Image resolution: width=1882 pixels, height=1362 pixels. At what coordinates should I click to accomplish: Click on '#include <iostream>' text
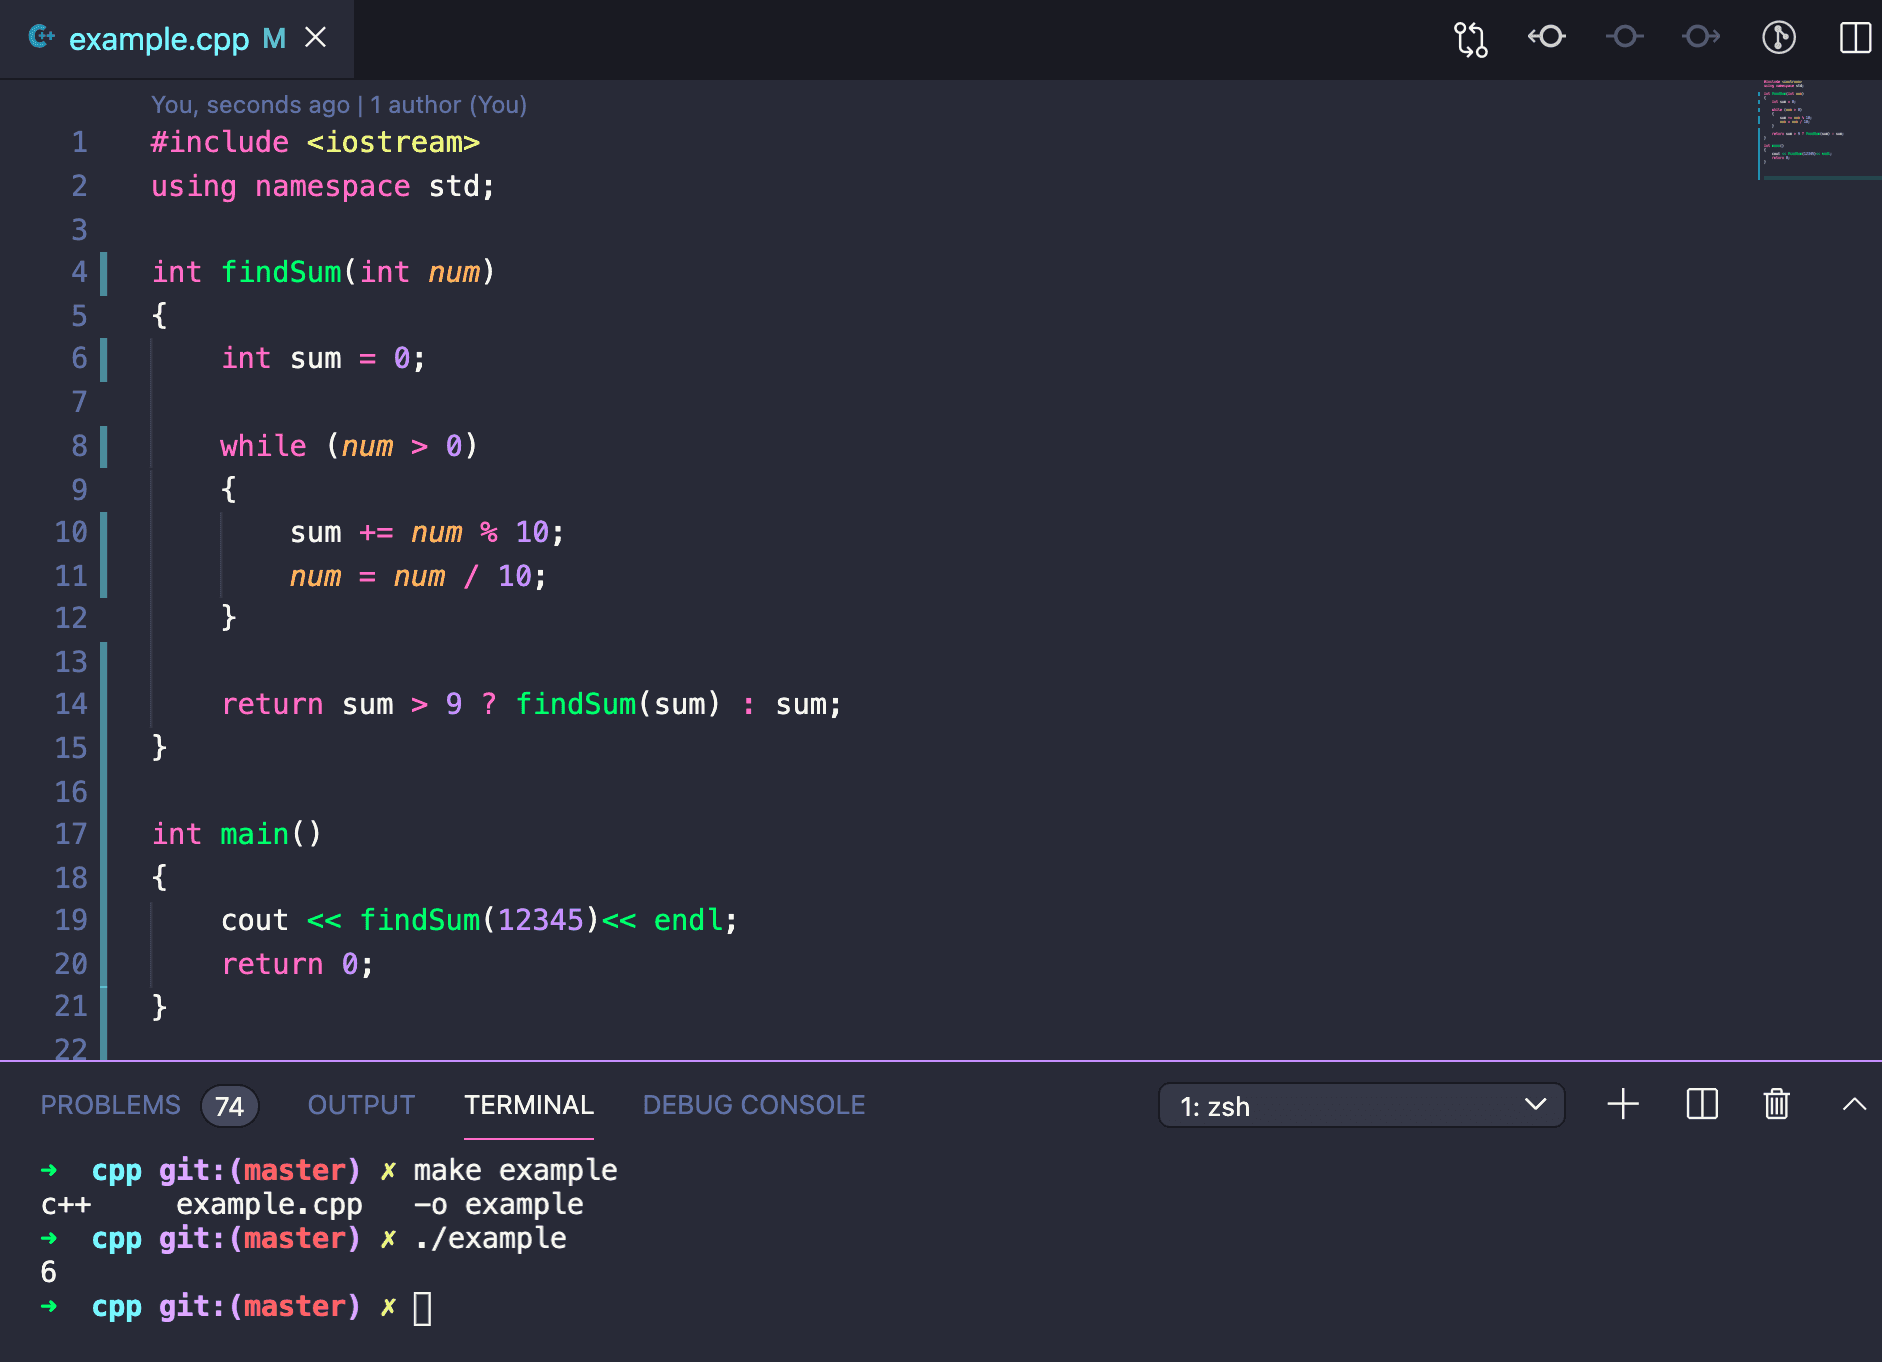tap(315, 142)
